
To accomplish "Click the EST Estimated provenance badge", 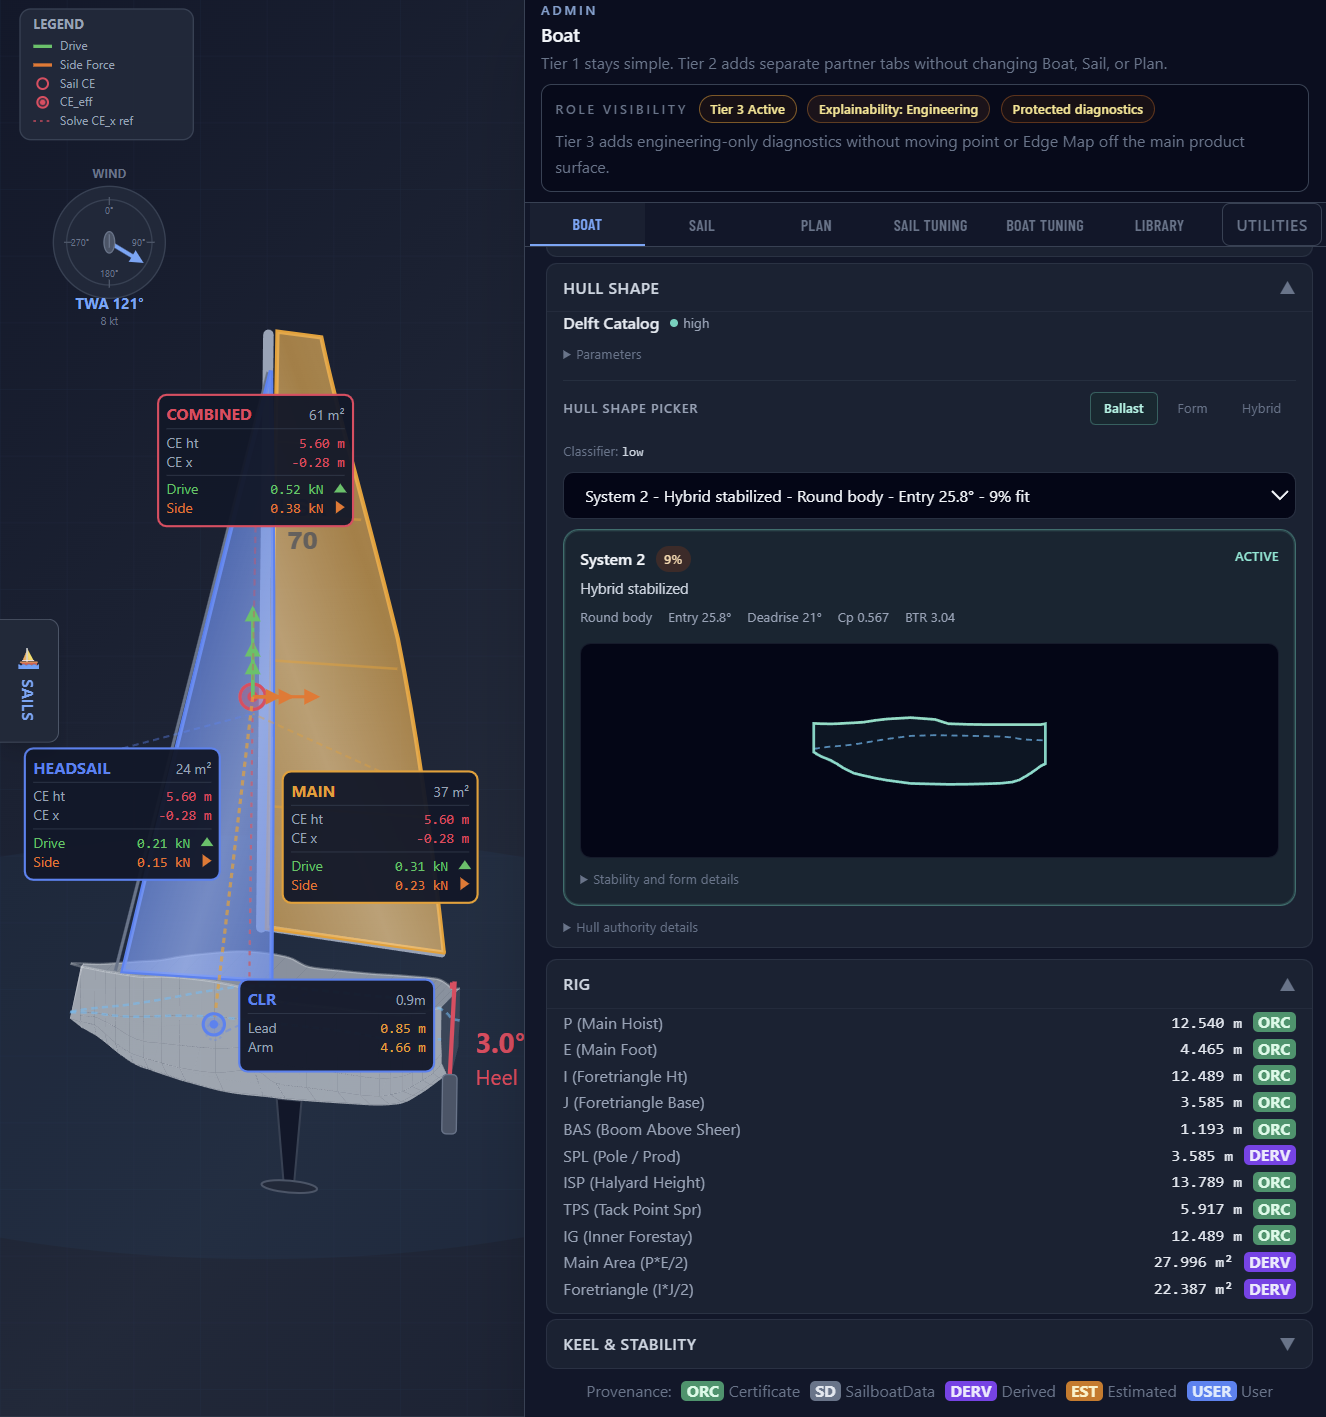I will (x=1083, y=1391).
